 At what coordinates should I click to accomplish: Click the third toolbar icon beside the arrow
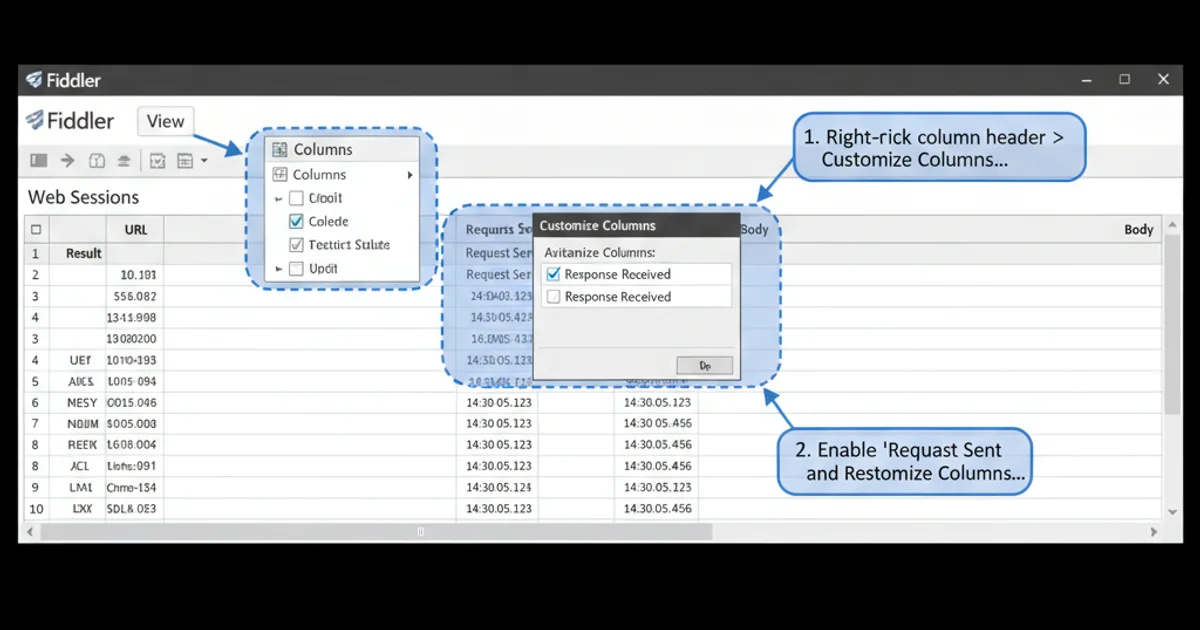coord(97,160)
